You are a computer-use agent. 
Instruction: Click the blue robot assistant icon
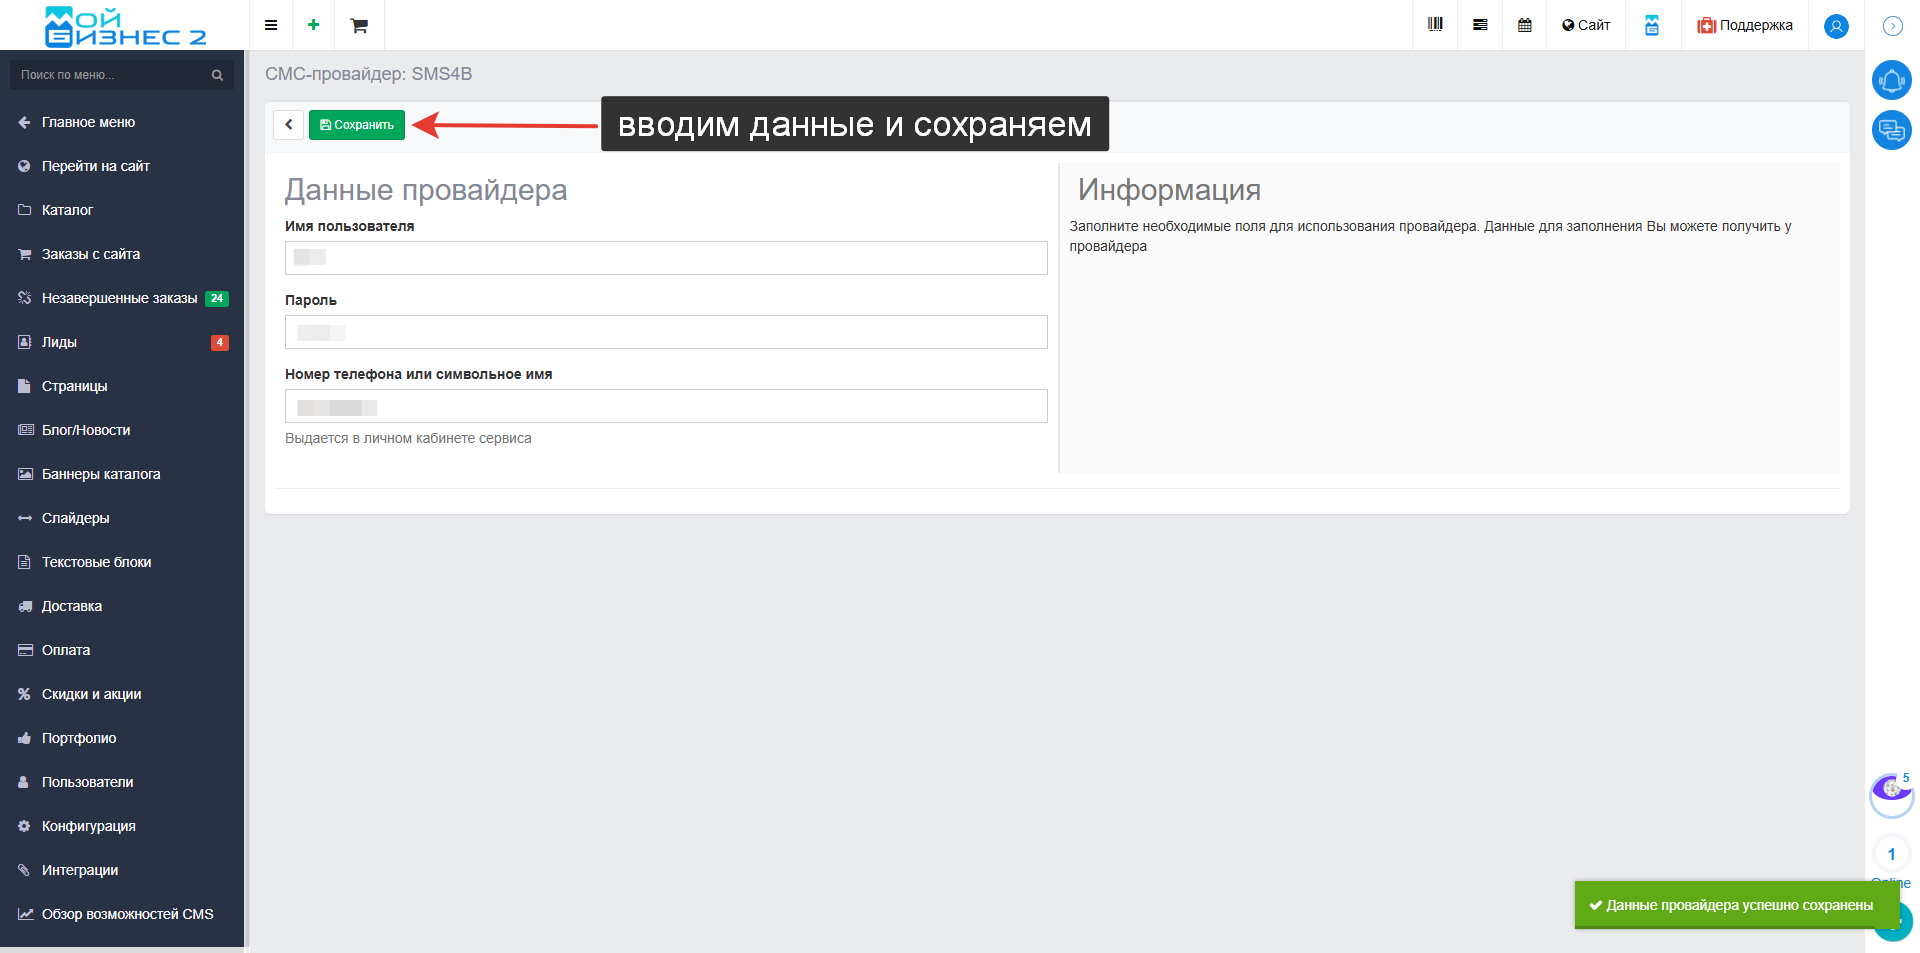click(1652, 25)
